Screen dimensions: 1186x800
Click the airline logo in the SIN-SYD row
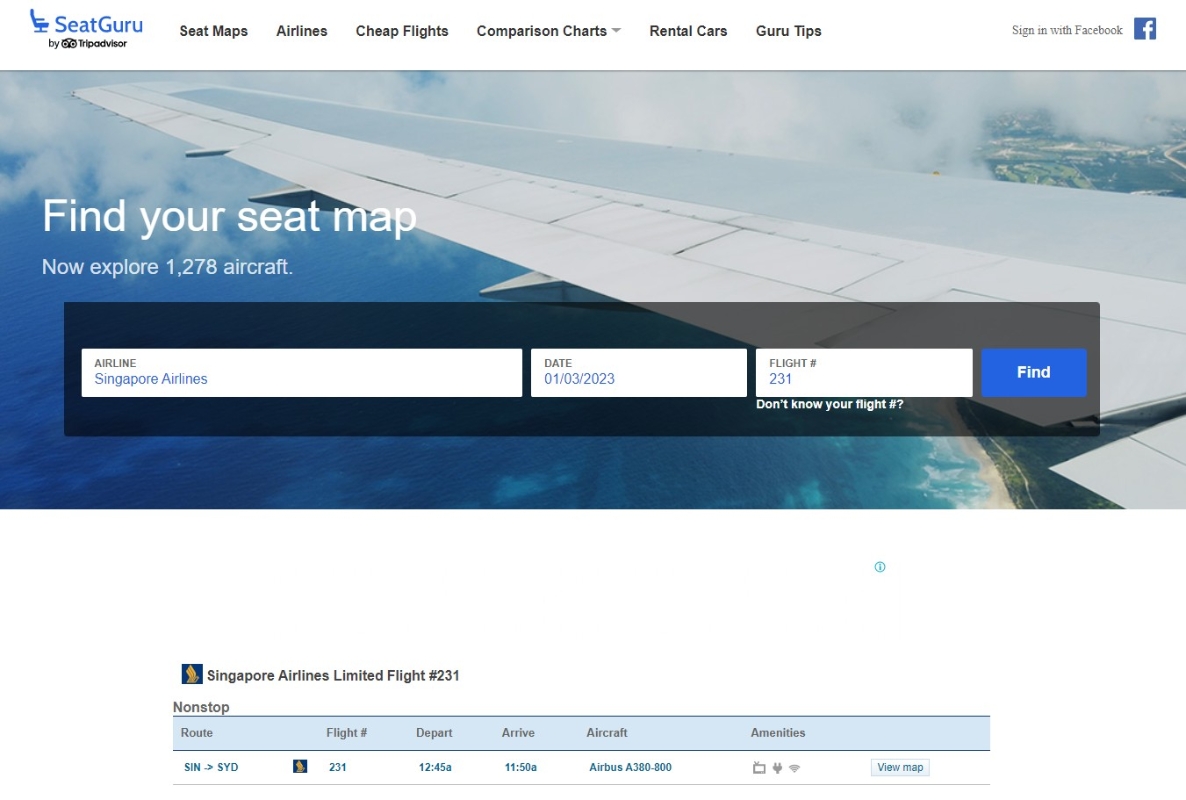coord(300,767)
